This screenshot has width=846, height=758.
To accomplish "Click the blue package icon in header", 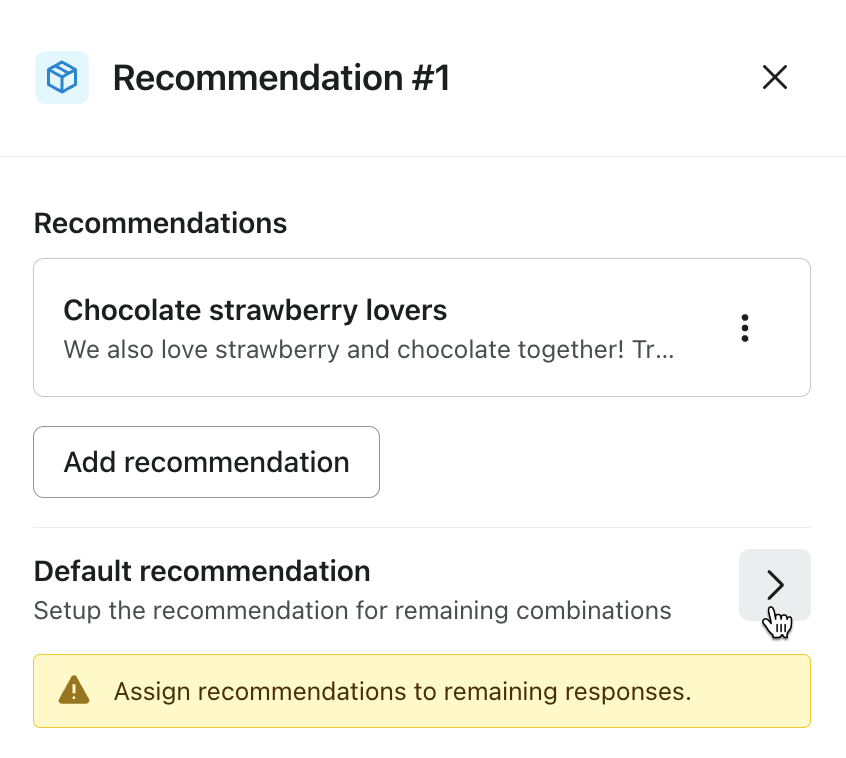I will click(62, 78).
